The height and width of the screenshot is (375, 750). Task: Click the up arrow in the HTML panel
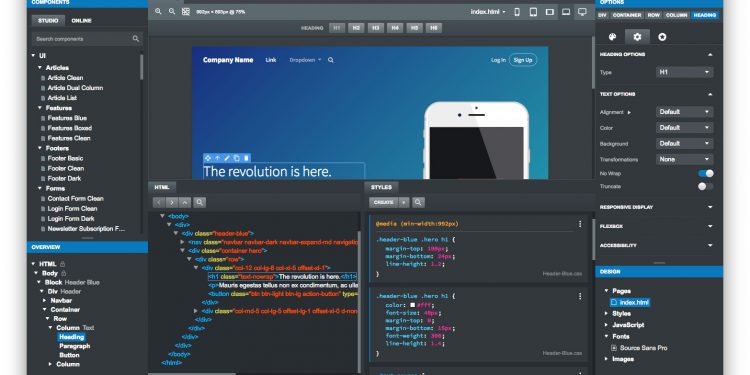coord(185,202)
